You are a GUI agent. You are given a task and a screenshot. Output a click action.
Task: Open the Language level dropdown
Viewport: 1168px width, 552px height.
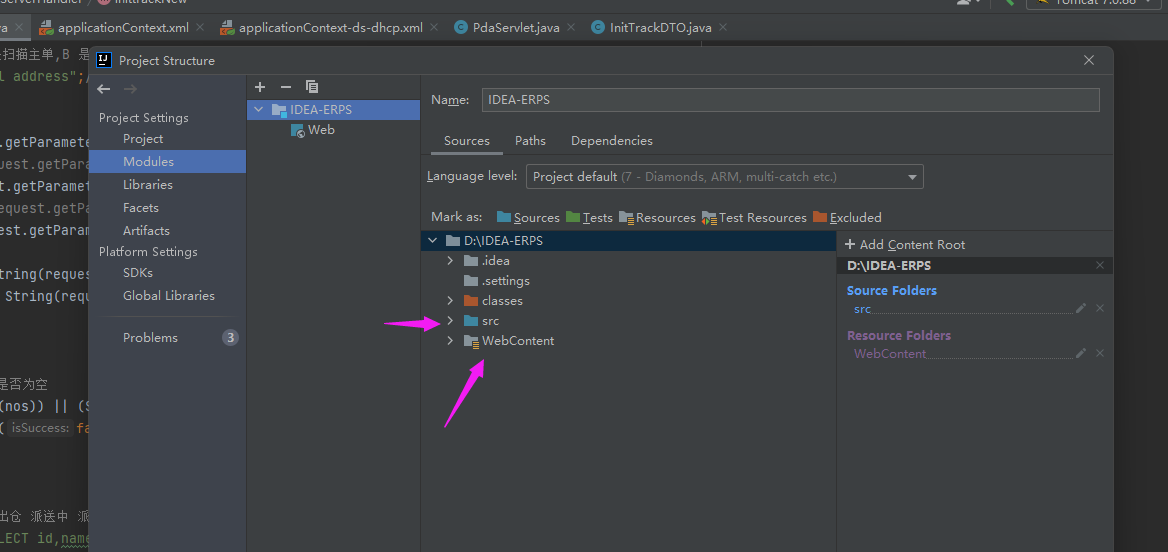(725, 177)
